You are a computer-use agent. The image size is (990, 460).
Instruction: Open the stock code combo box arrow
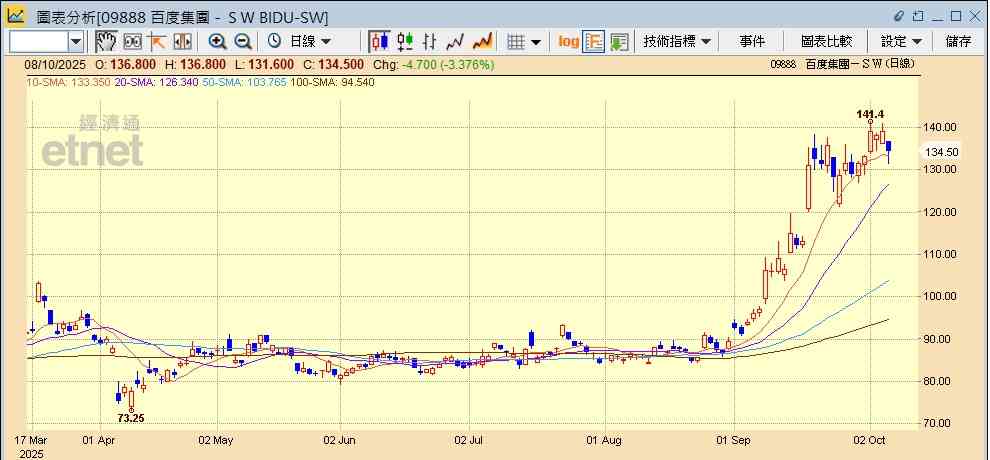[76, 41]
